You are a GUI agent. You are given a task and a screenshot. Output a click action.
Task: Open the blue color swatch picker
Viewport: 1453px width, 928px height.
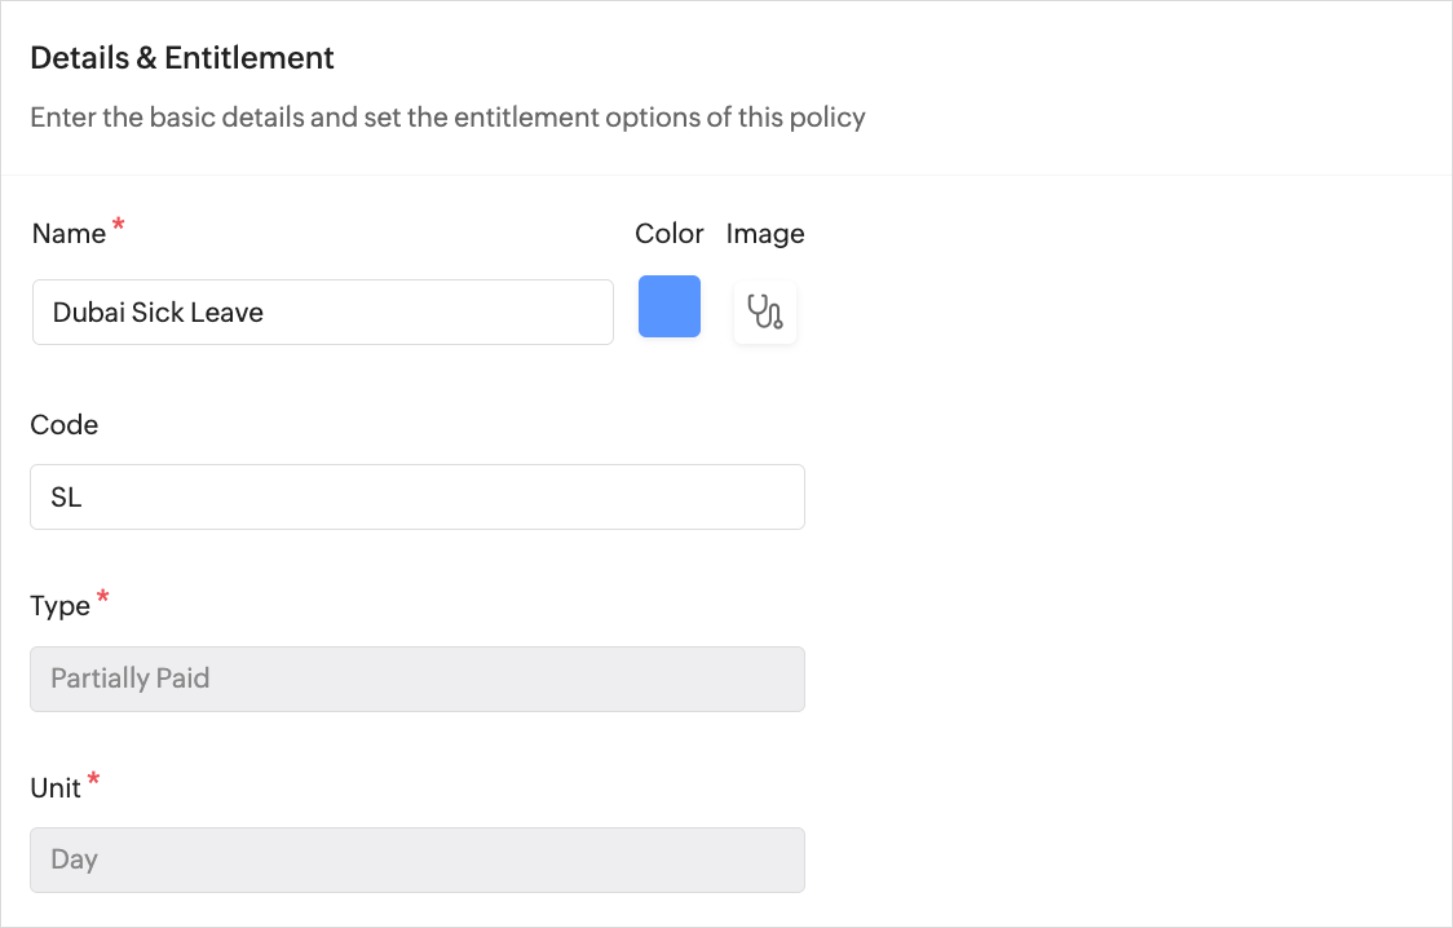pos(669,307)
